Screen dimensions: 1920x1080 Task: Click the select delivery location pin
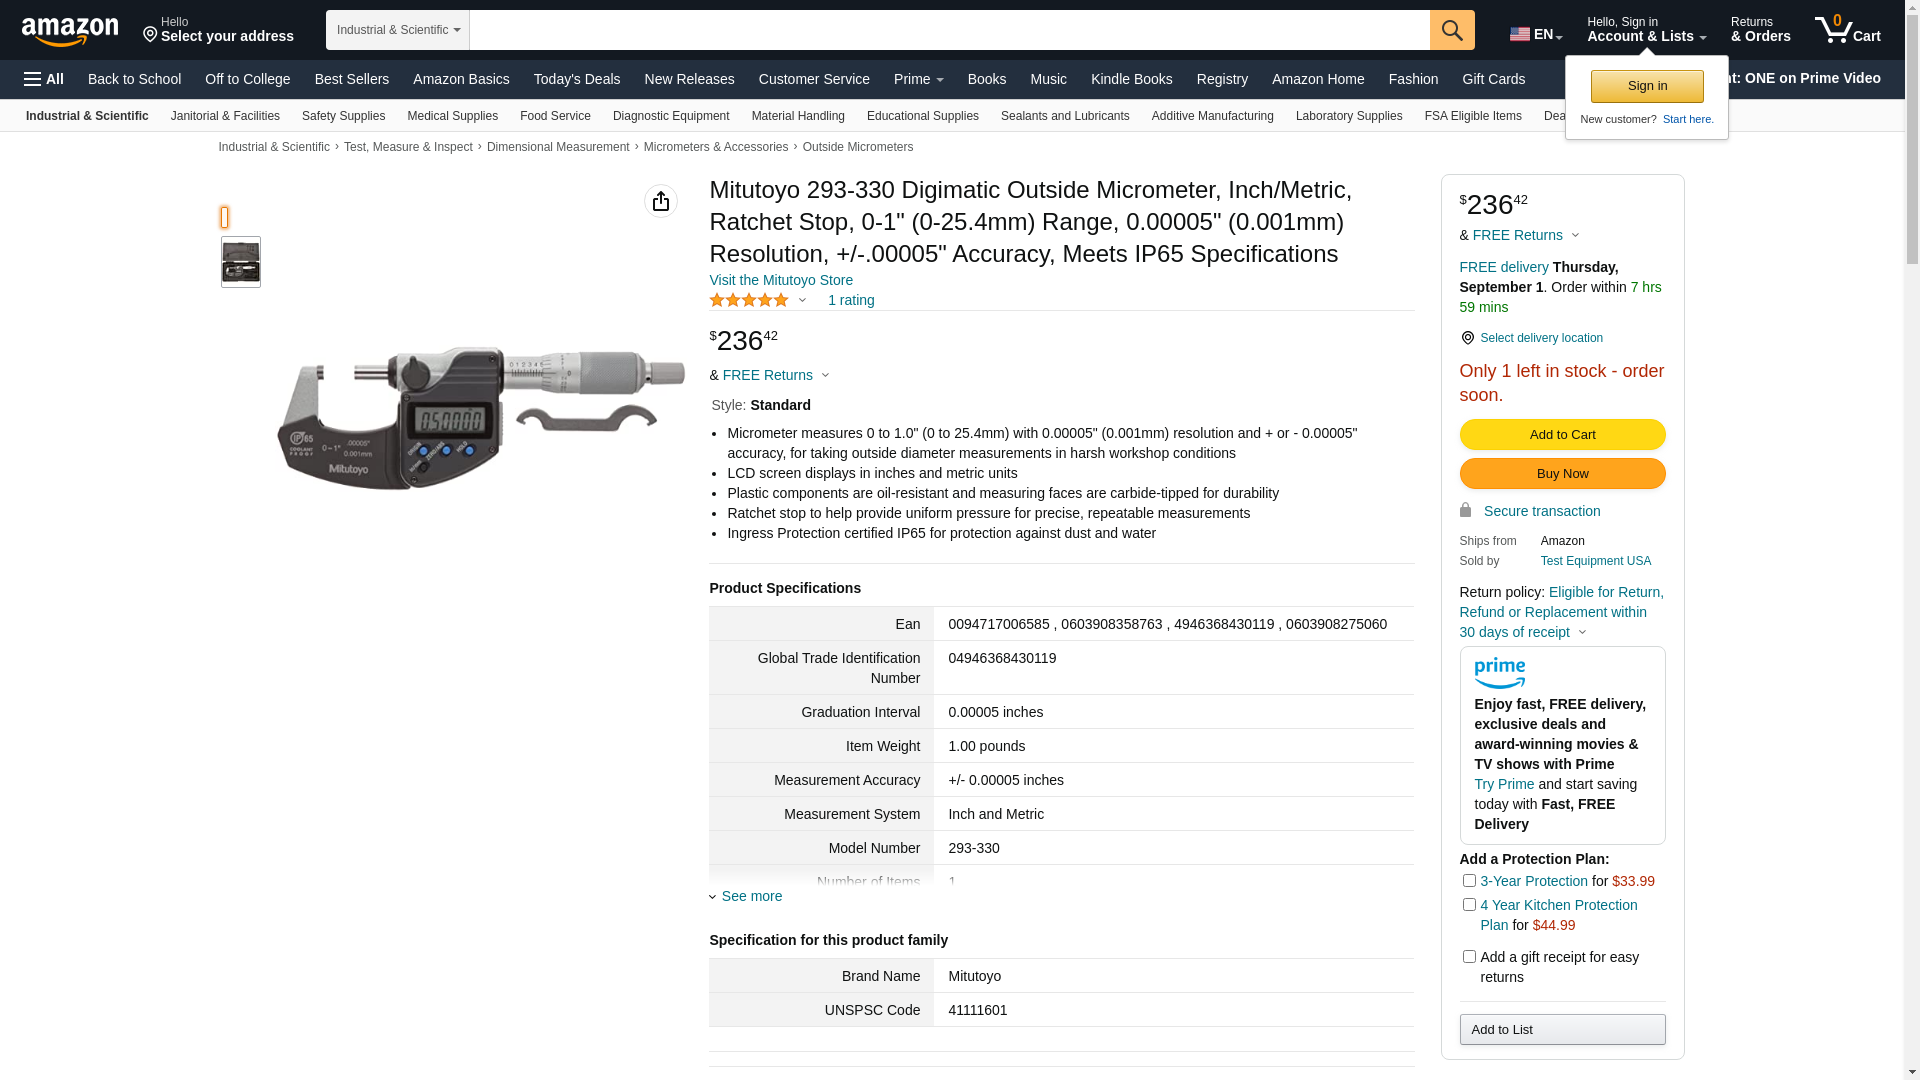coord(1467,338)
